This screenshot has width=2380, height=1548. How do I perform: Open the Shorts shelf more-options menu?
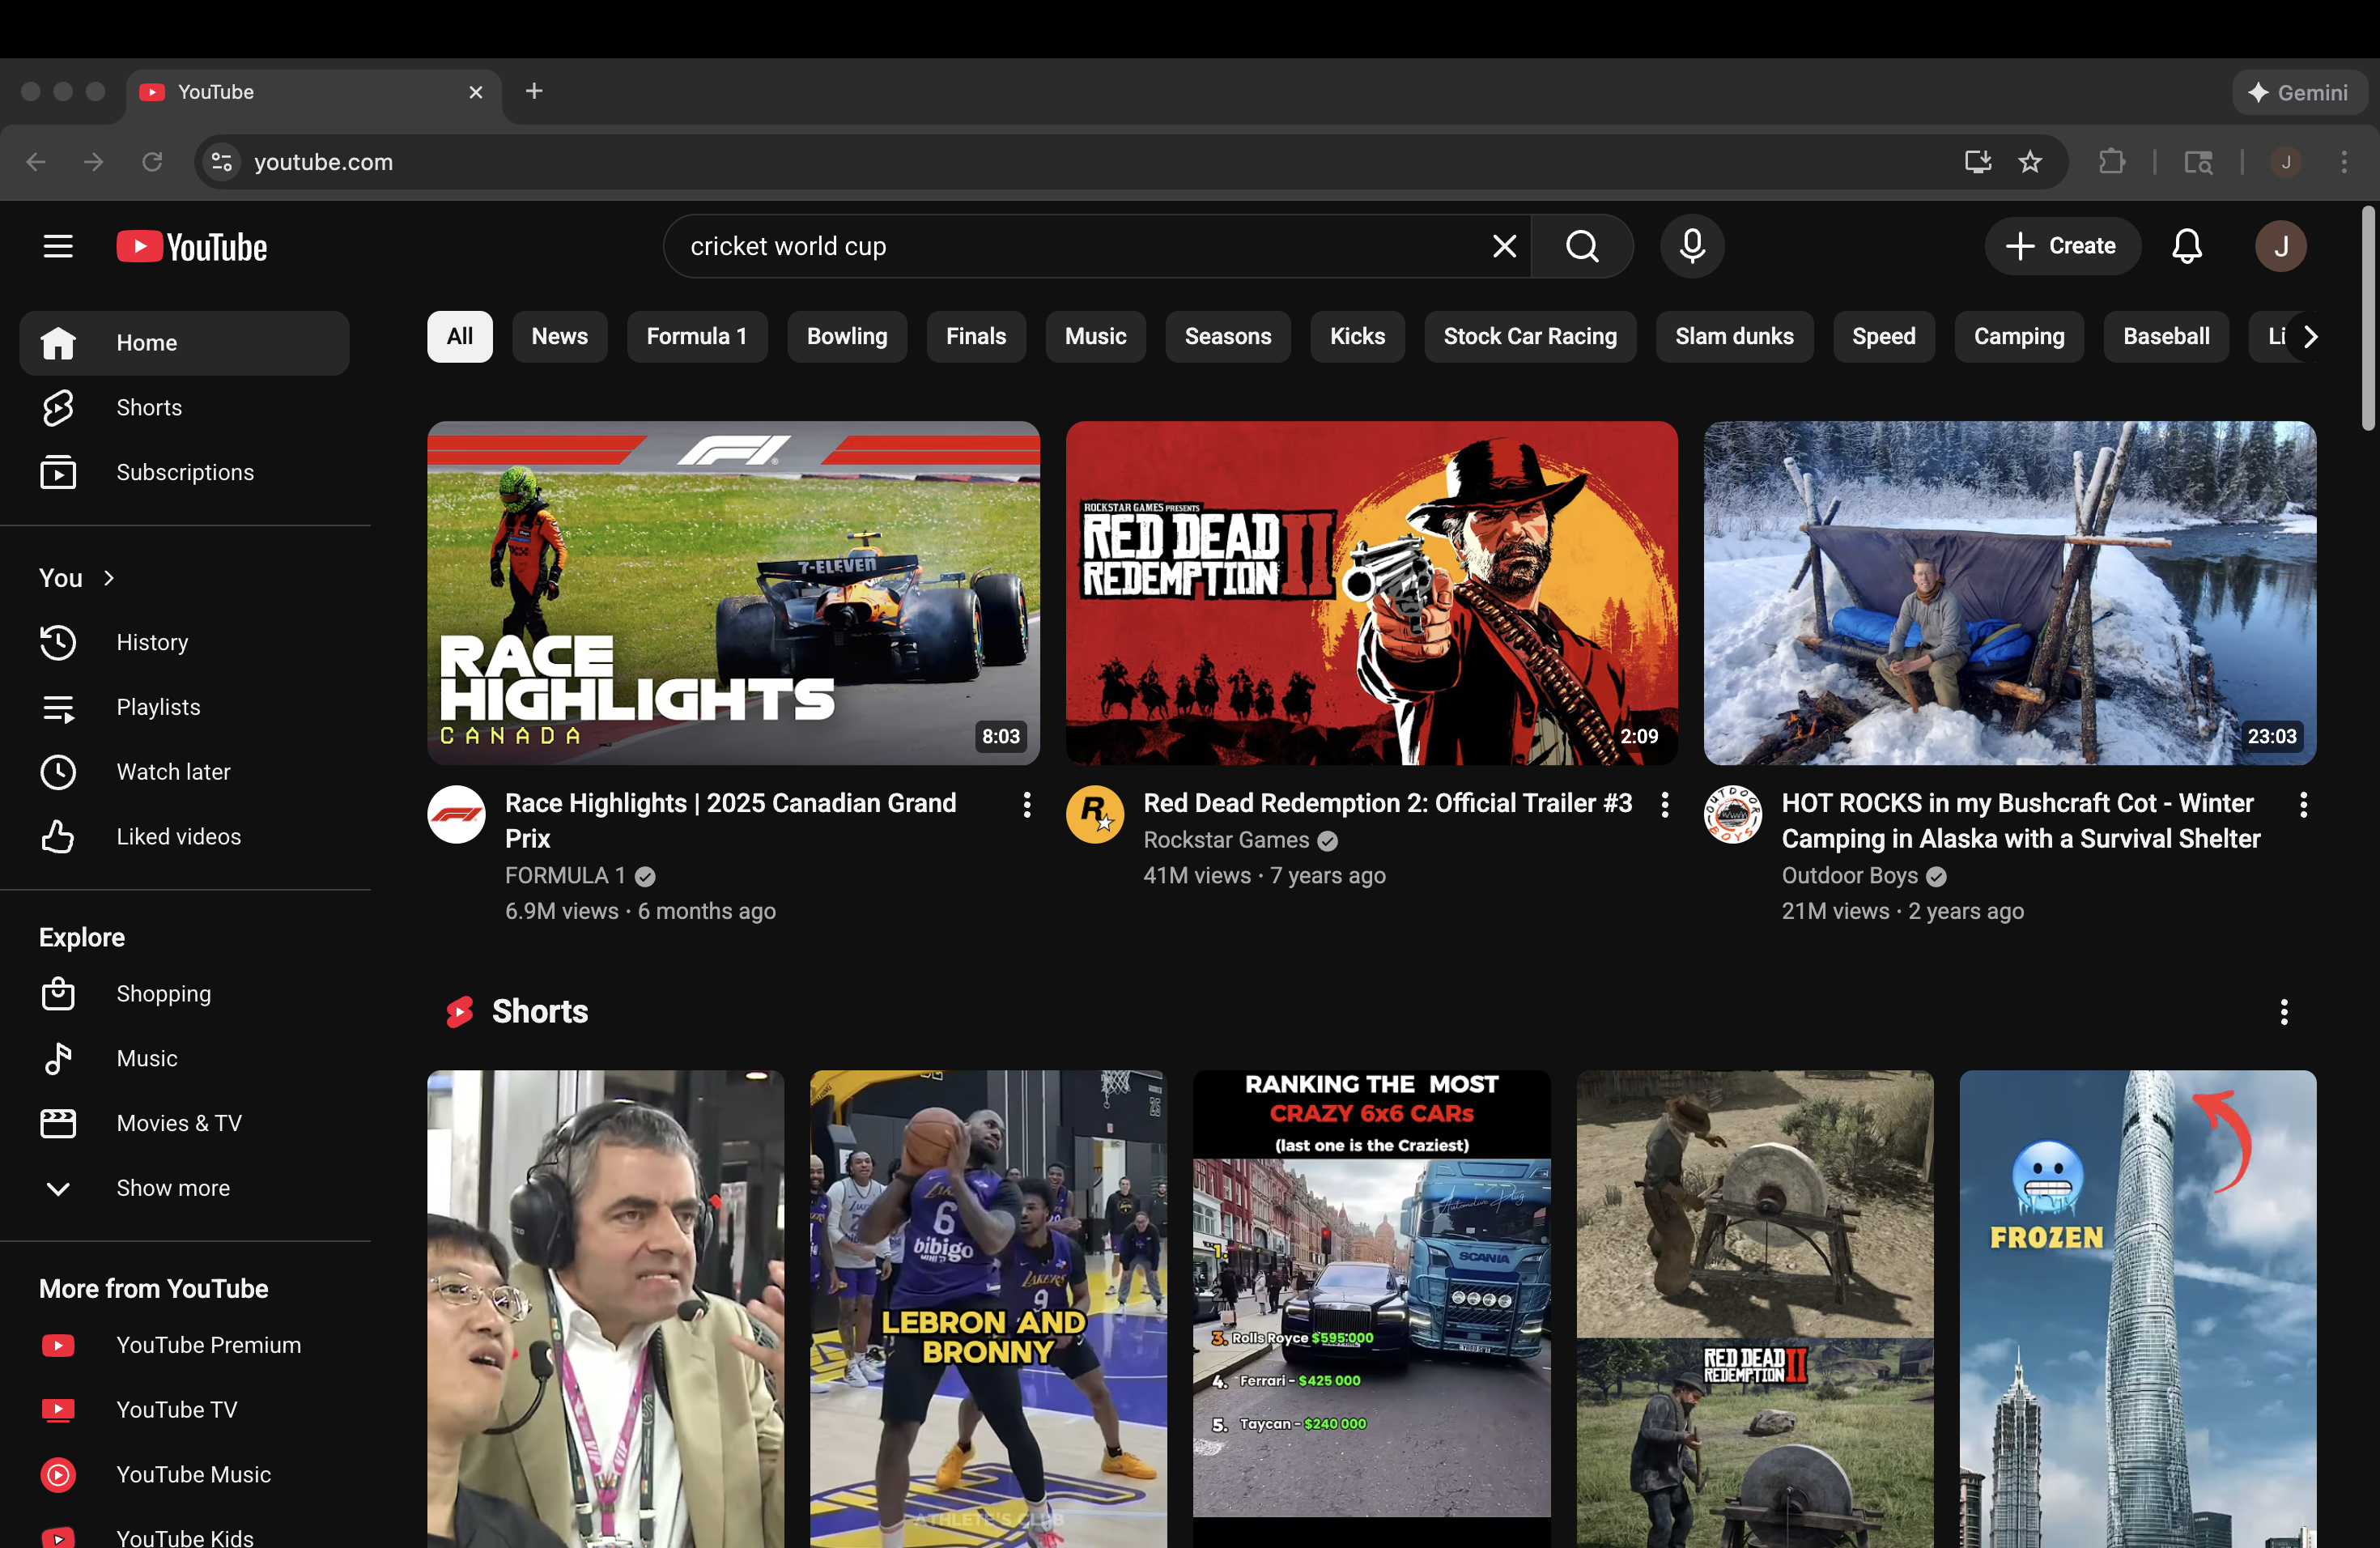tap(2284, 1012)
